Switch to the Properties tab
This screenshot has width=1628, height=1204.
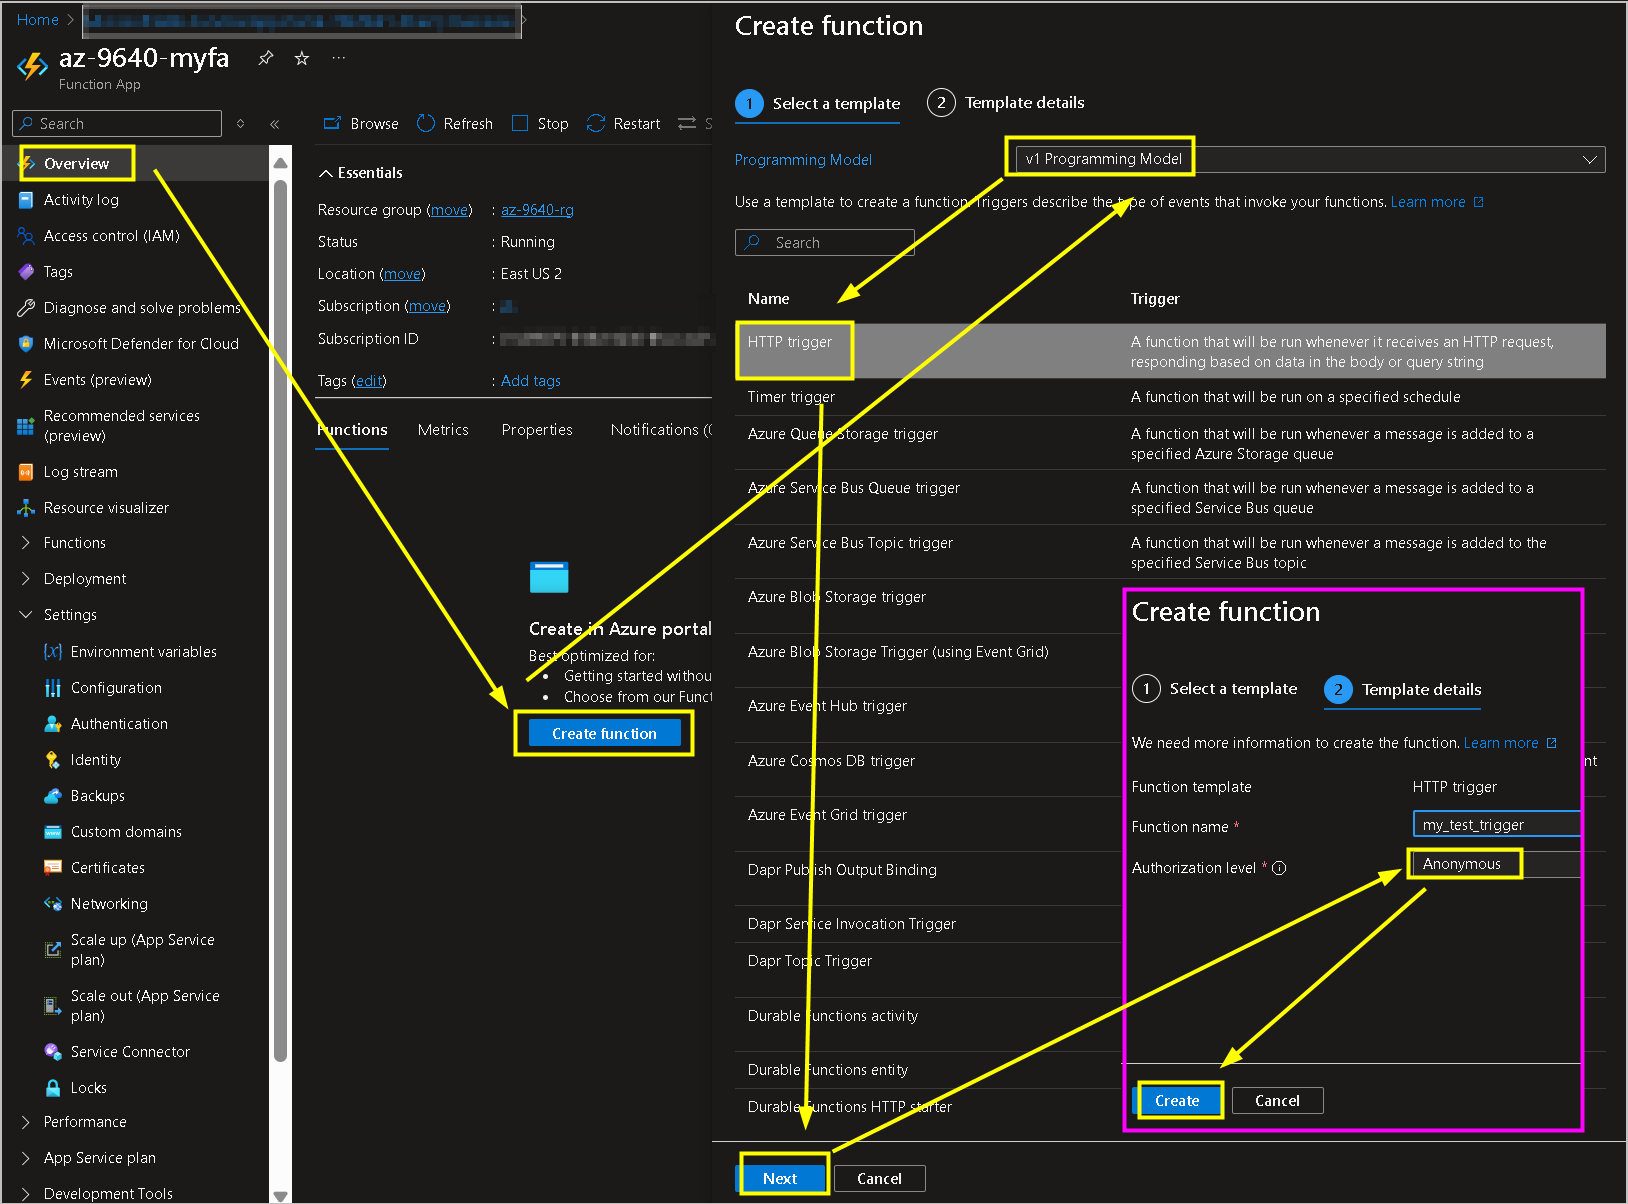(537, 430)
